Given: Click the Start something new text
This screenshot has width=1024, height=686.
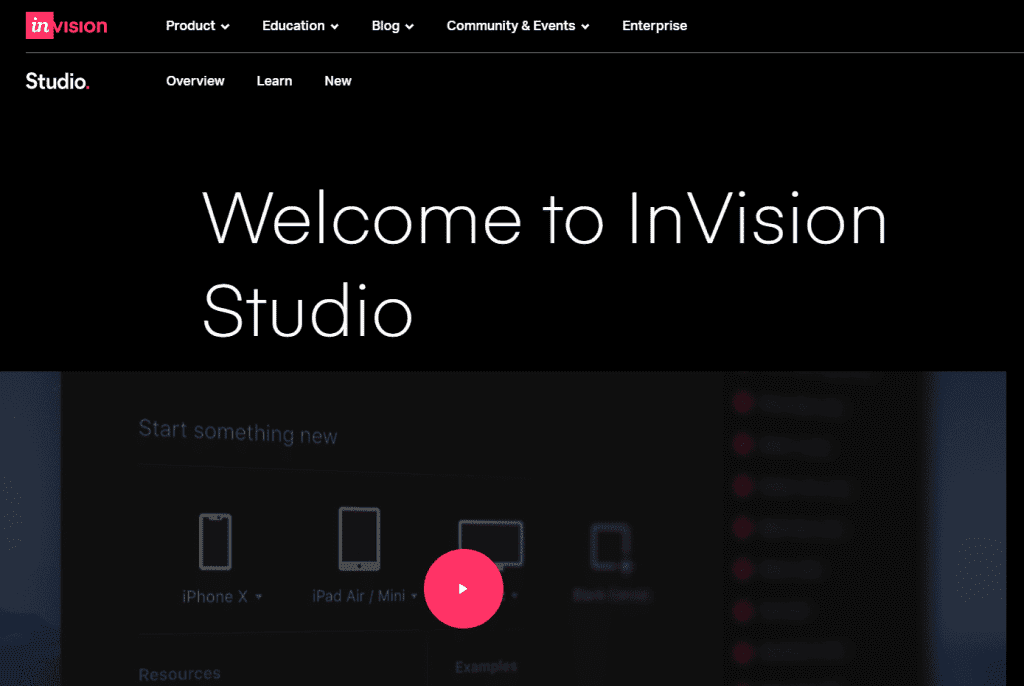Looking at the screenshot, I should [x=238, y=432].
